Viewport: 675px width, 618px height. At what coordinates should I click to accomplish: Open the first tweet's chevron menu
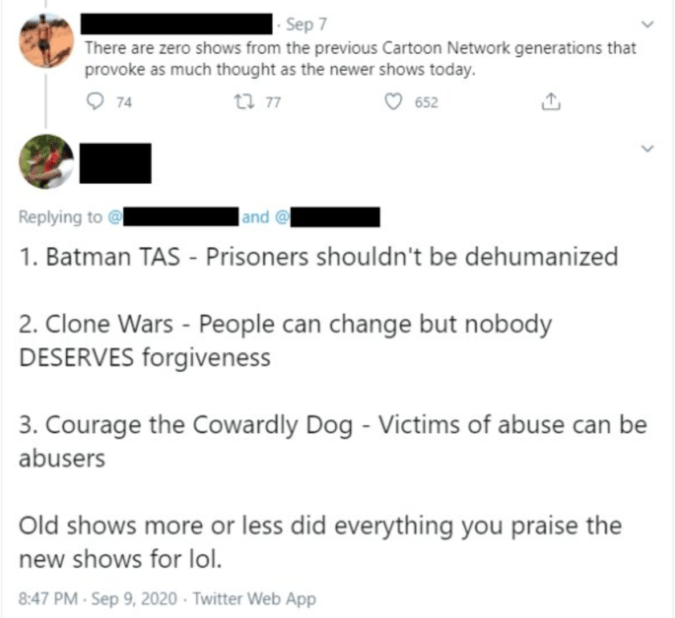pyautogui.click(x=647, y=25)
